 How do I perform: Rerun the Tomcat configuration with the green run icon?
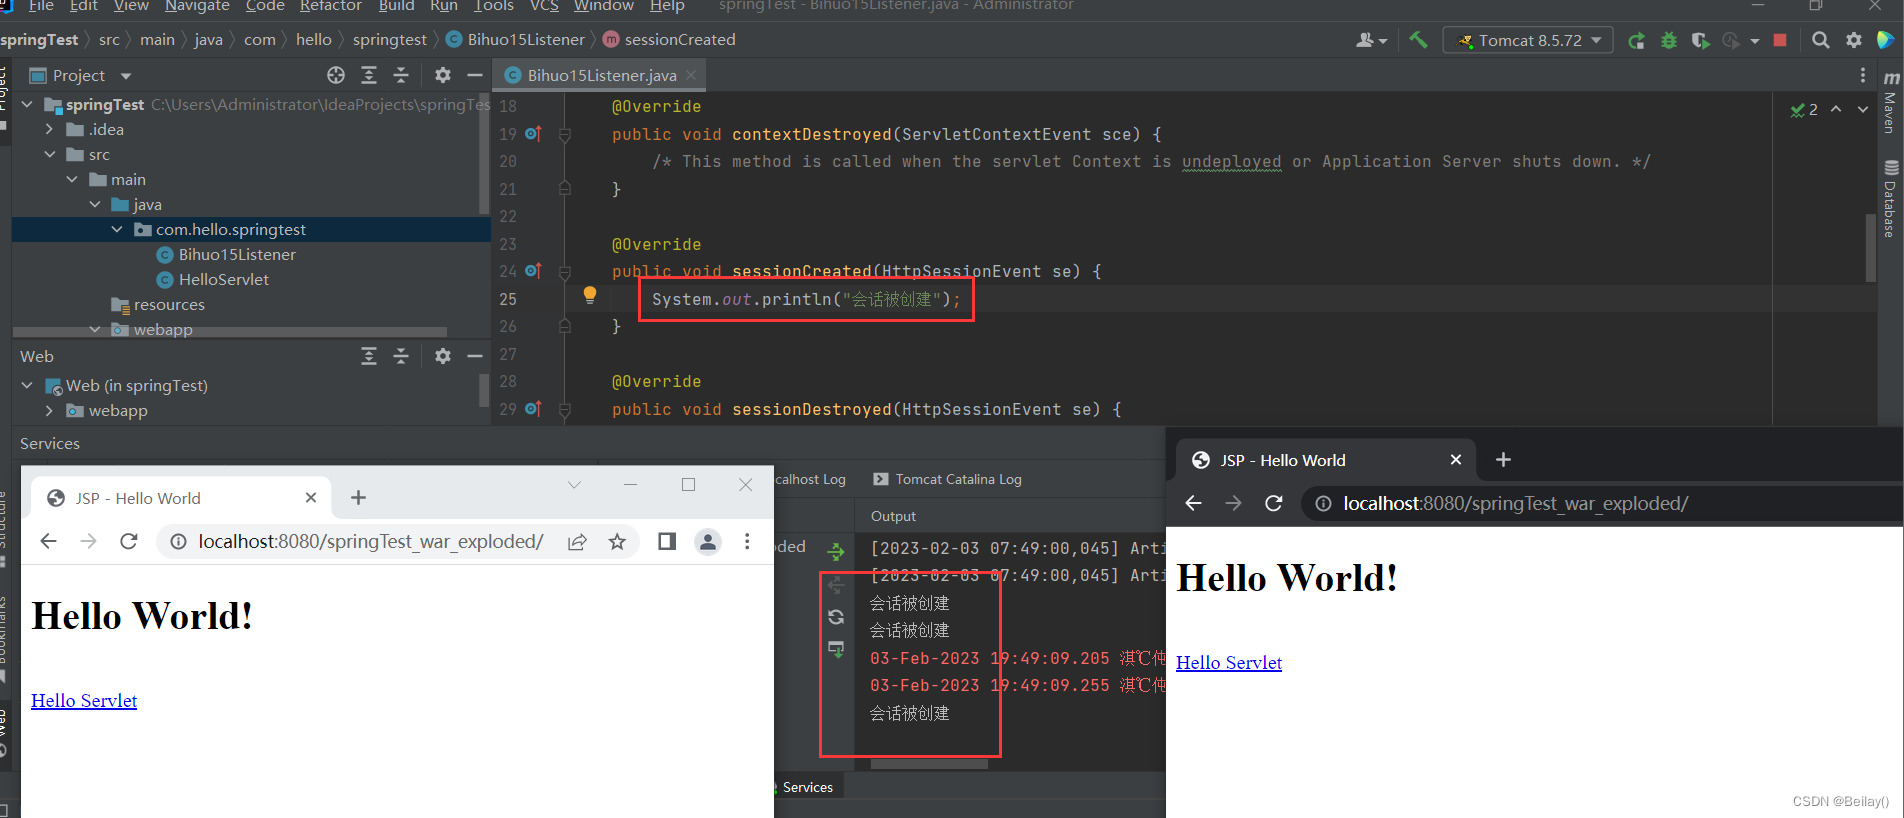tap(1636, 41)
